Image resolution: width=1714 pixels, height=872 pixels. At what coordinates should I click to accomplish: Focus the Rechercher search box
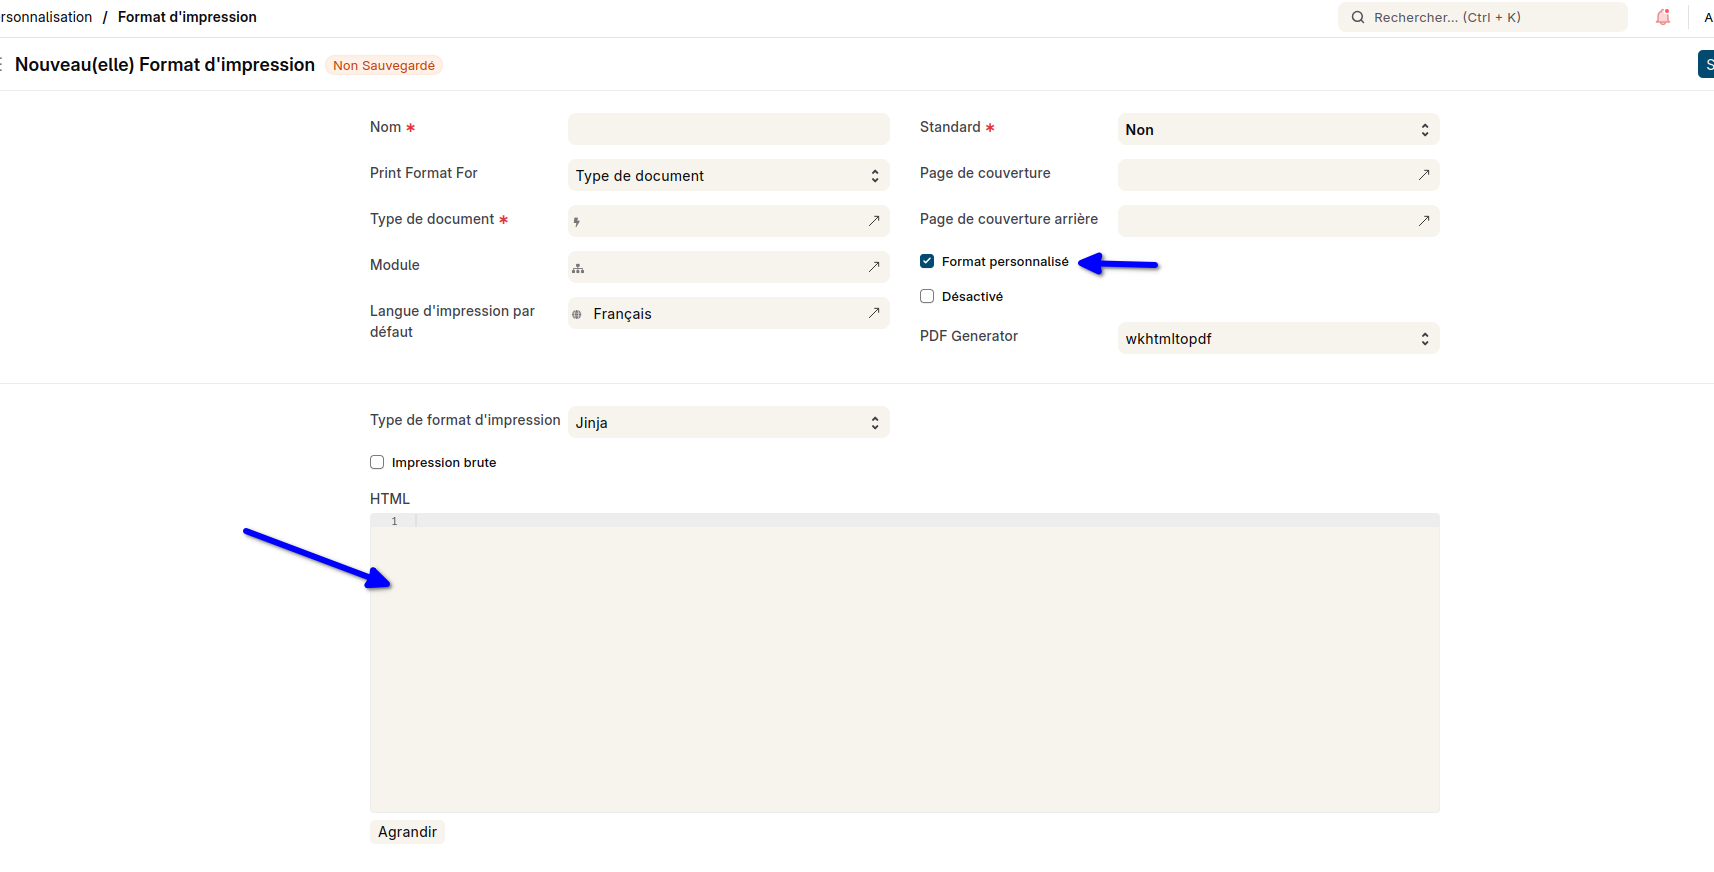1490,17
